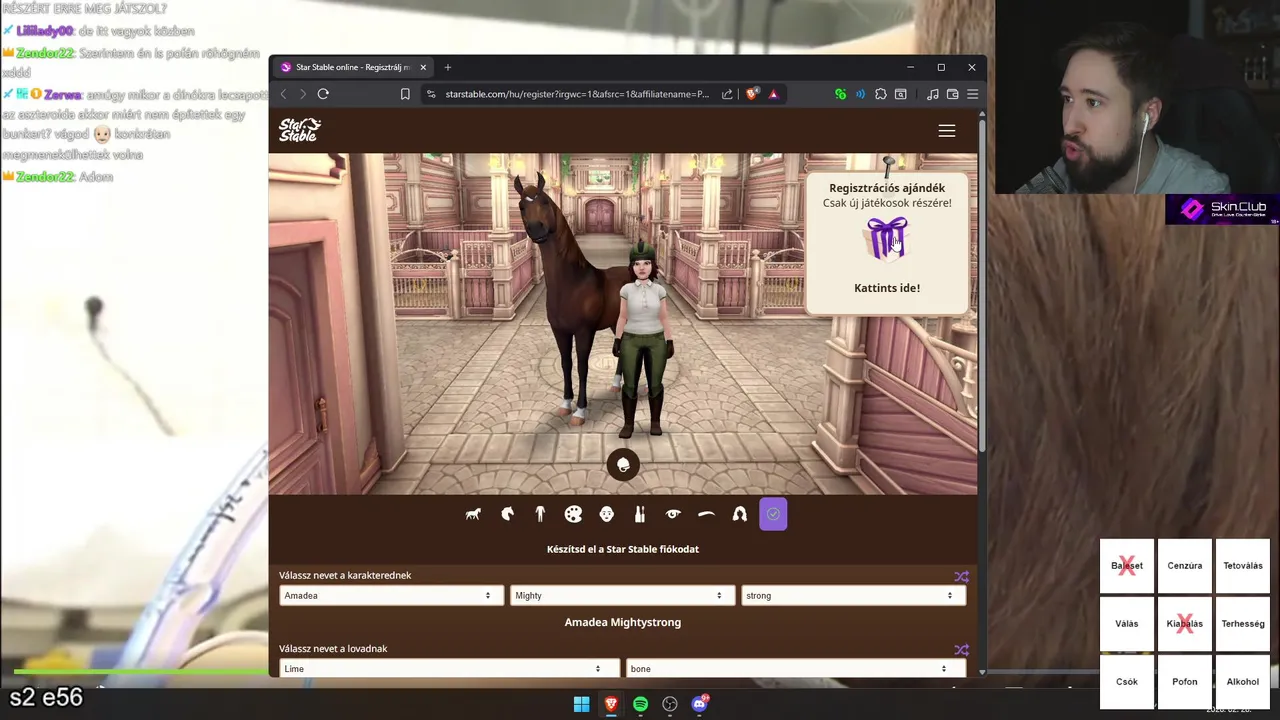Open the bone horse name dropdown
1280x720 pixels.
tap(796, 668)
